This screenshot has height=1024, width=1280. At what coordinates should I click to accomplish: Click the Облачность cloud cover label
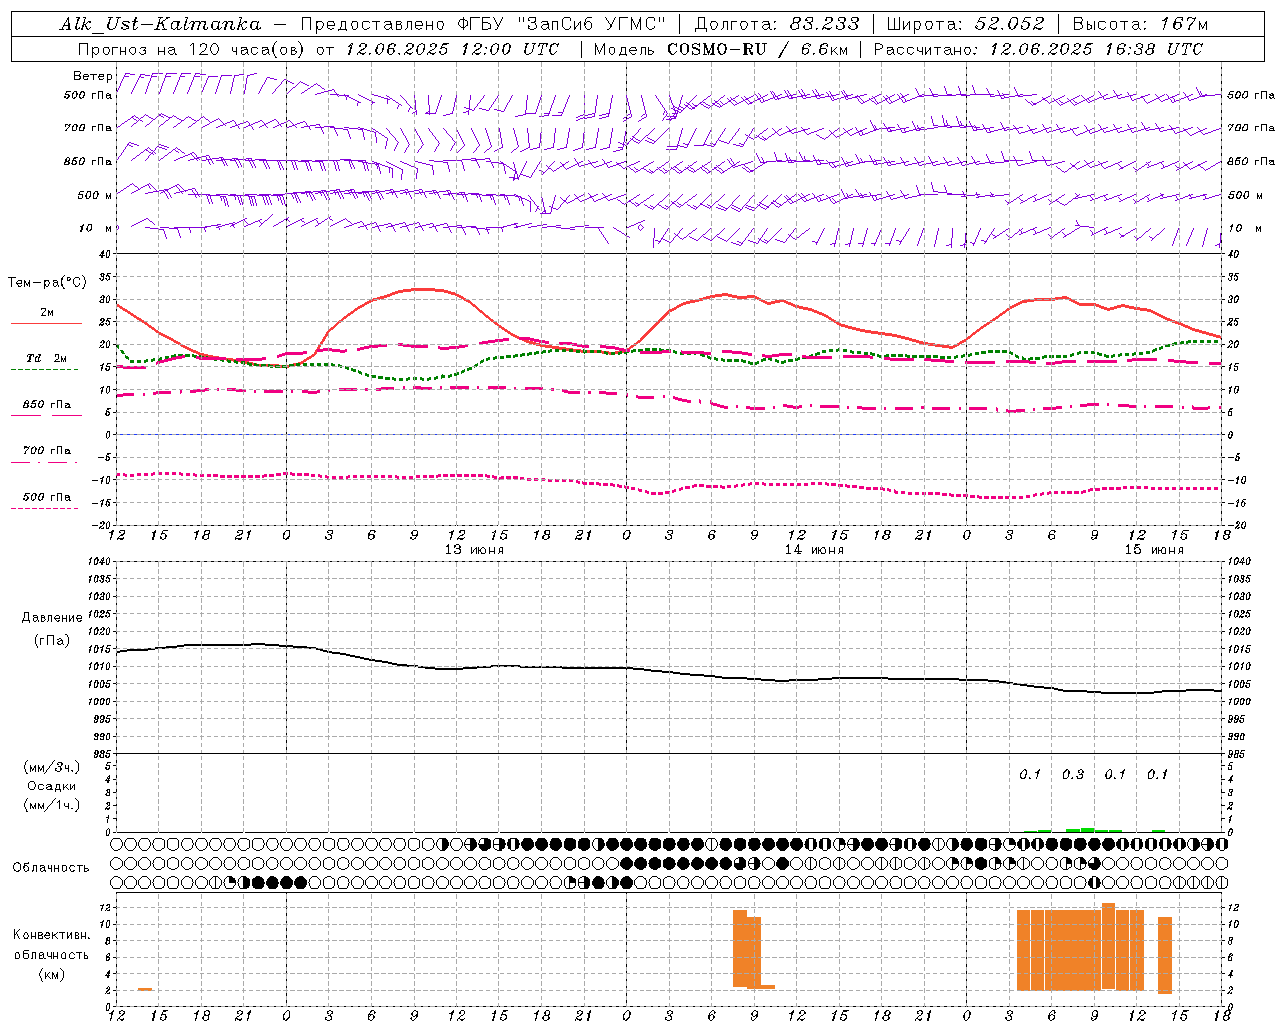click(51, 868)
